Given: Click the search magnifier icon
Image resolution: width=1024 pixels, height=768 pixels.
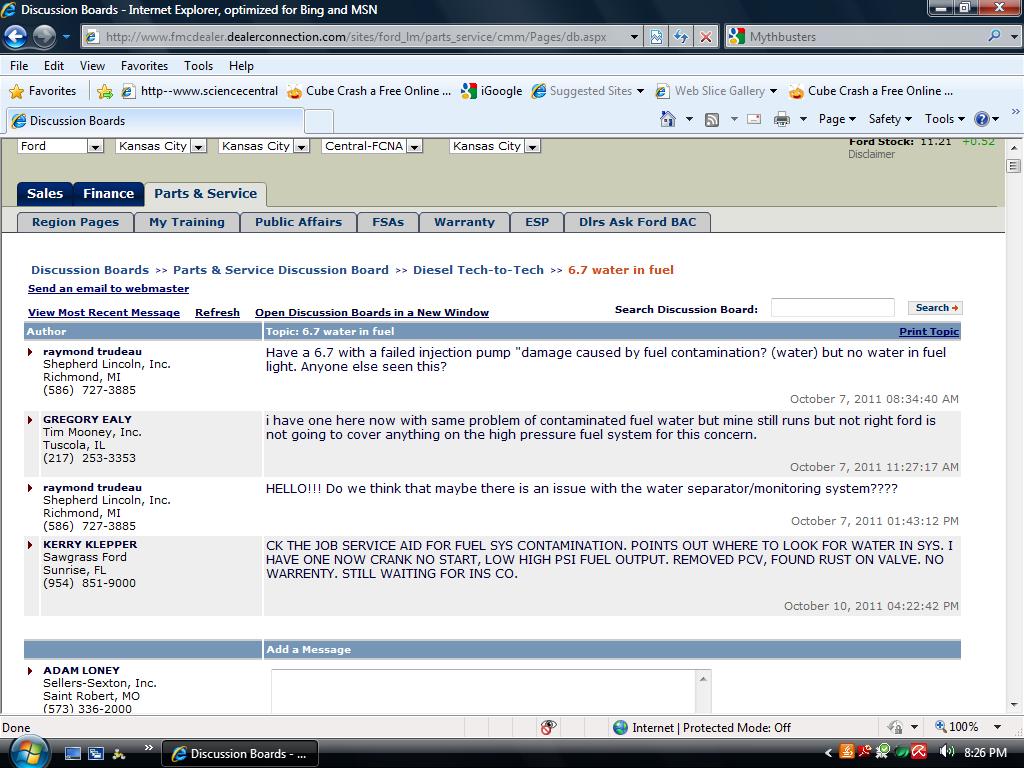Looking at the screenshot, I should click(x=994, y=36).
